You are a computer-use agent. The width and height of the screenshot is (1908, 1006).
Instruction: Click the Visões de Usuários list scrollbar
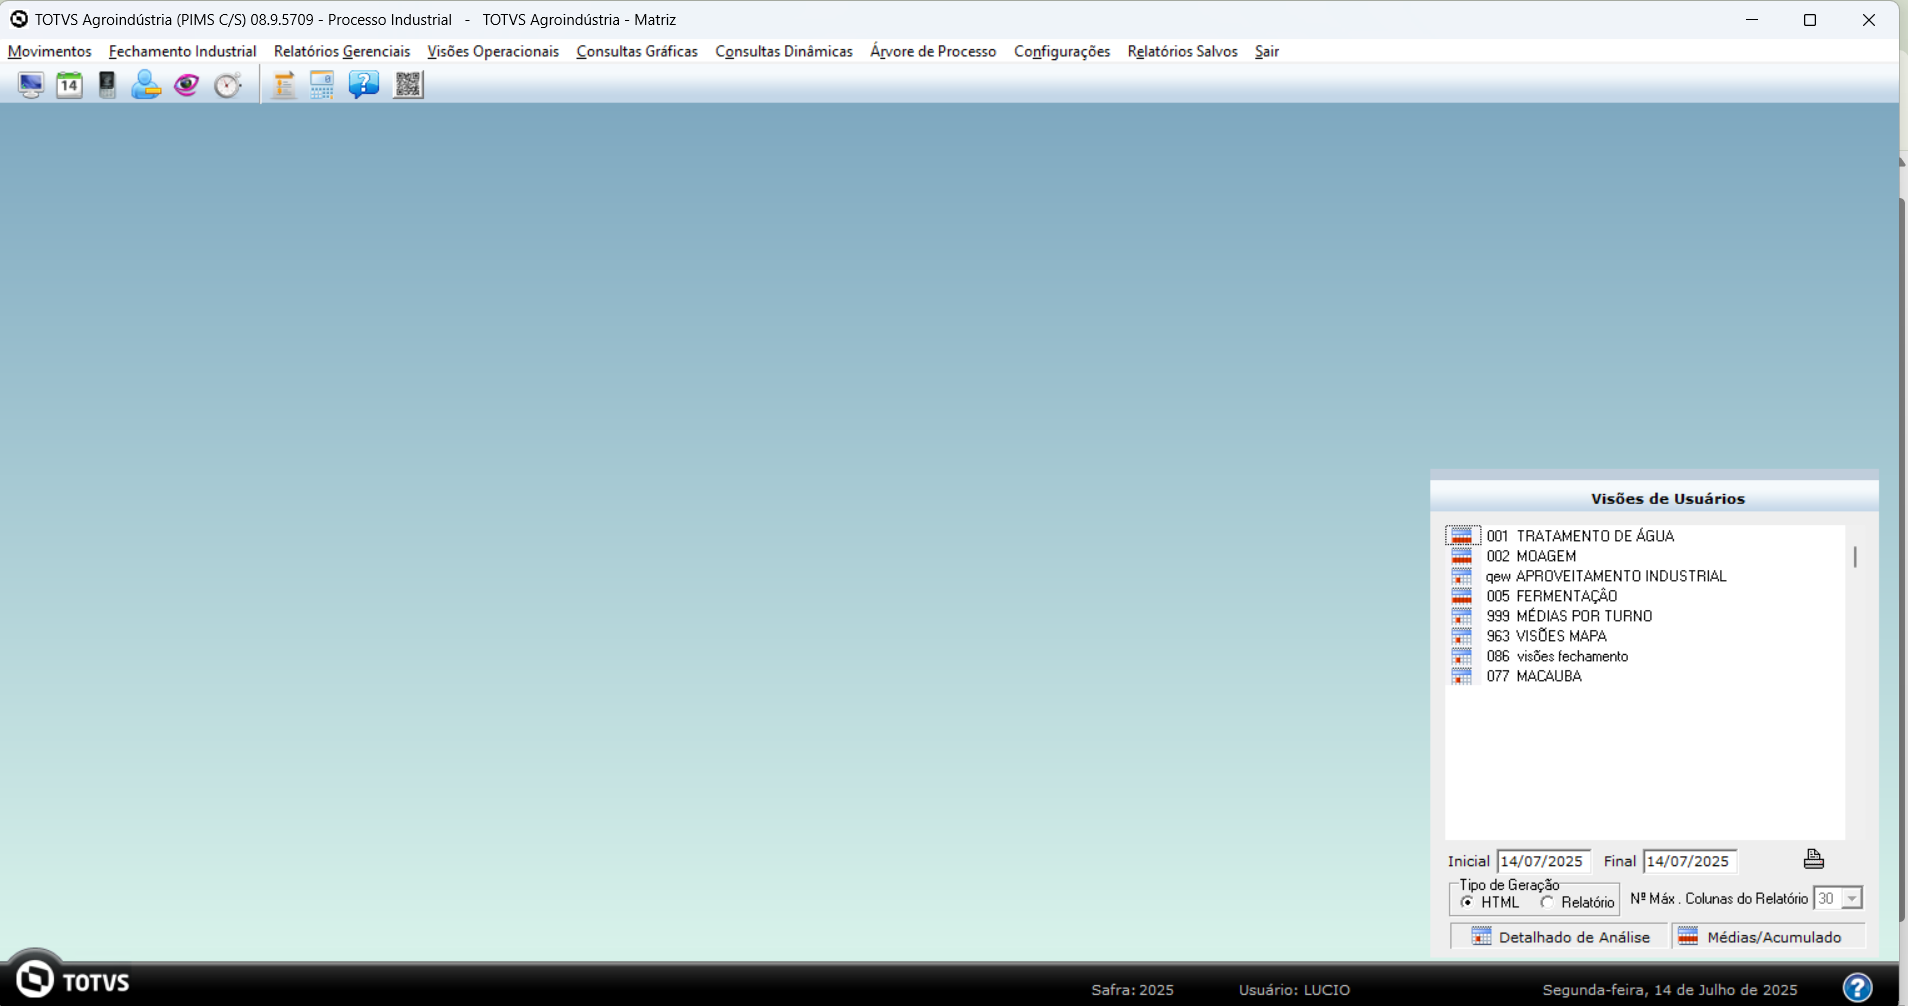1855,557
